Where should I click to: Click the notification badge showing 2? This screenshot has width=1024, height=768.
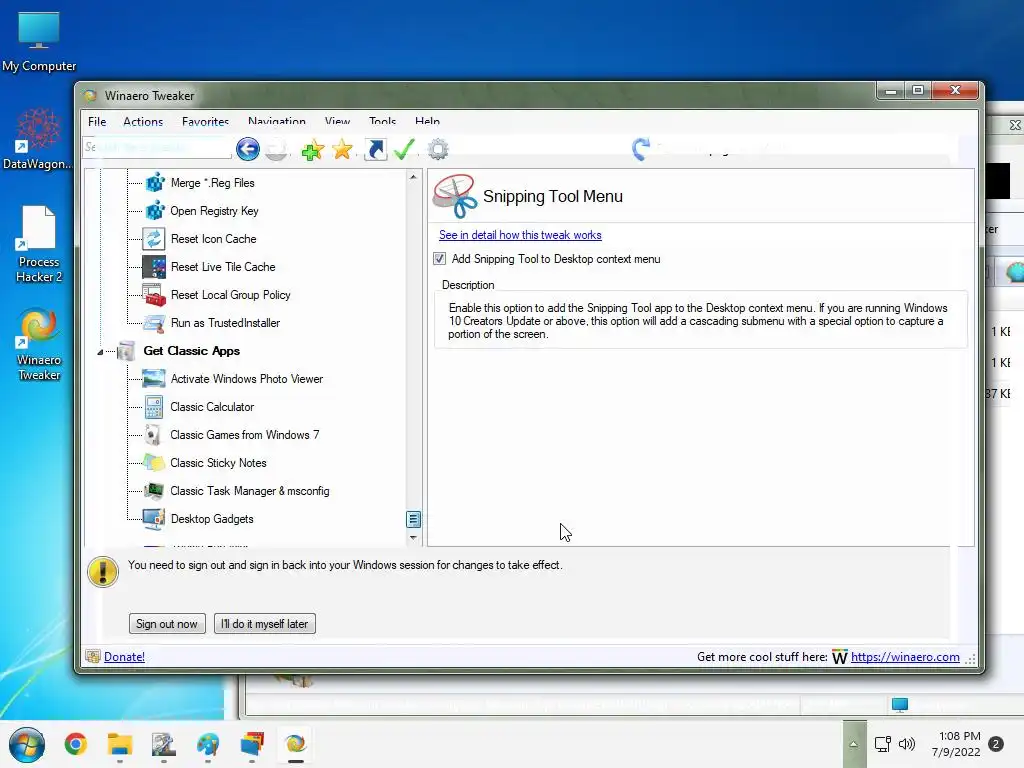coord(996,744)
